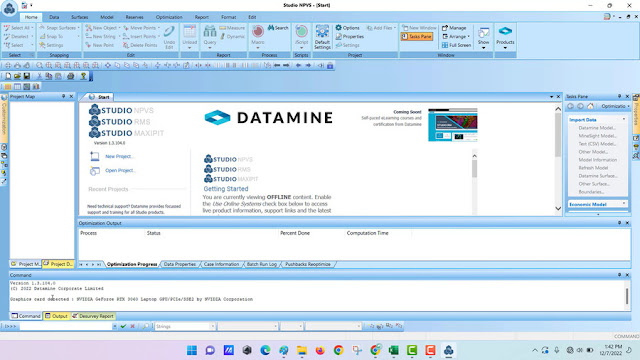The image size is (640, 360).
Task: Open the Unload button in the ribbon
Action: (189, 37)
